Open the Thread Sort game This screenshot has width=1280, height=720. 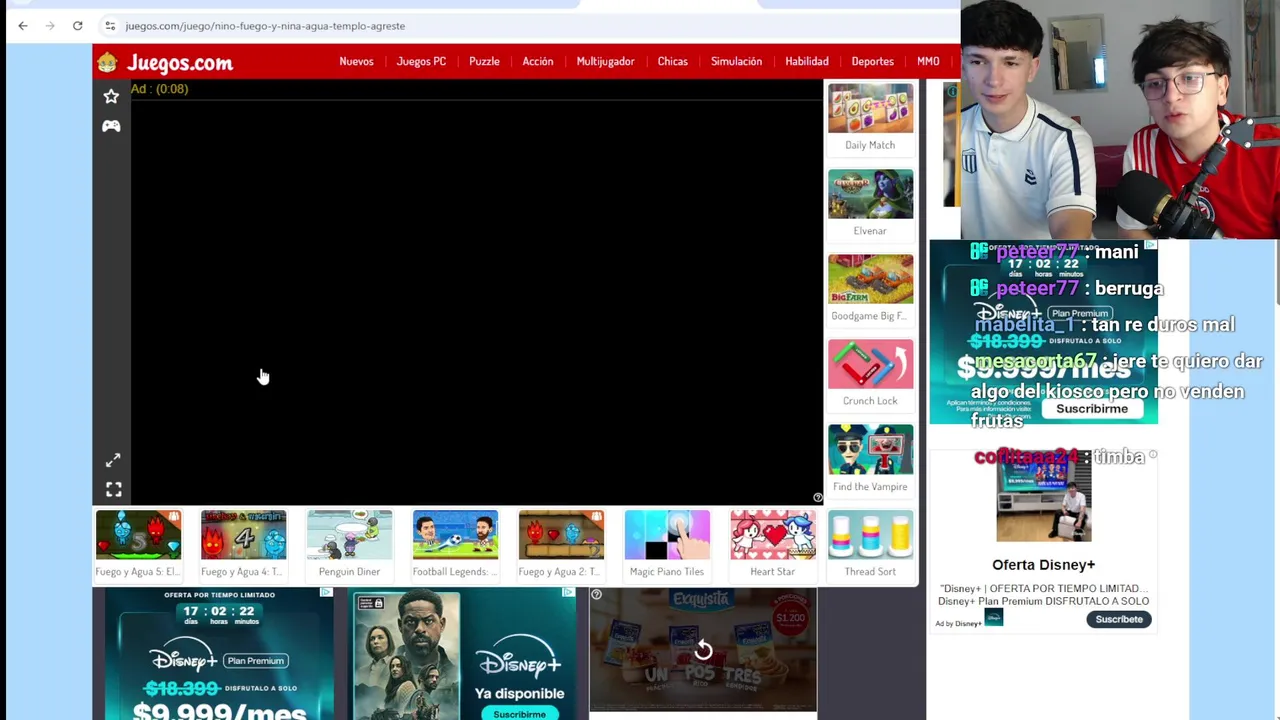(870, 535)
